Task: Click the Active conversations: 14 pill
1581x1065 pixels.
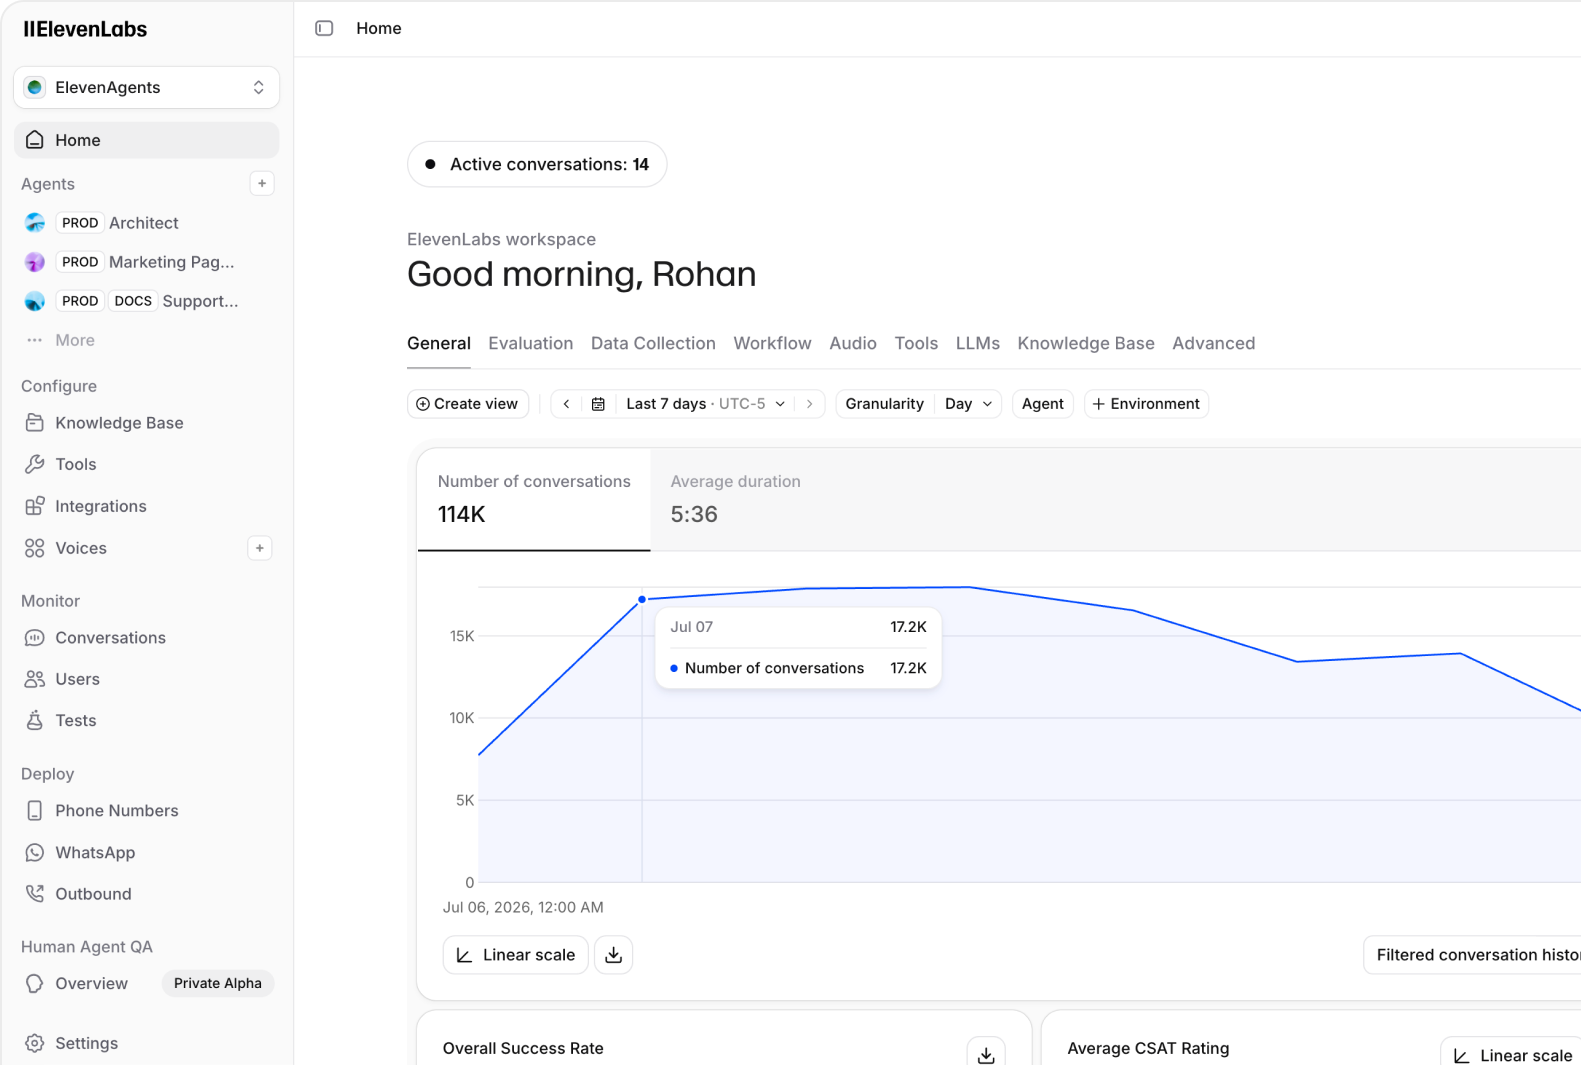Action: [537, 164]
